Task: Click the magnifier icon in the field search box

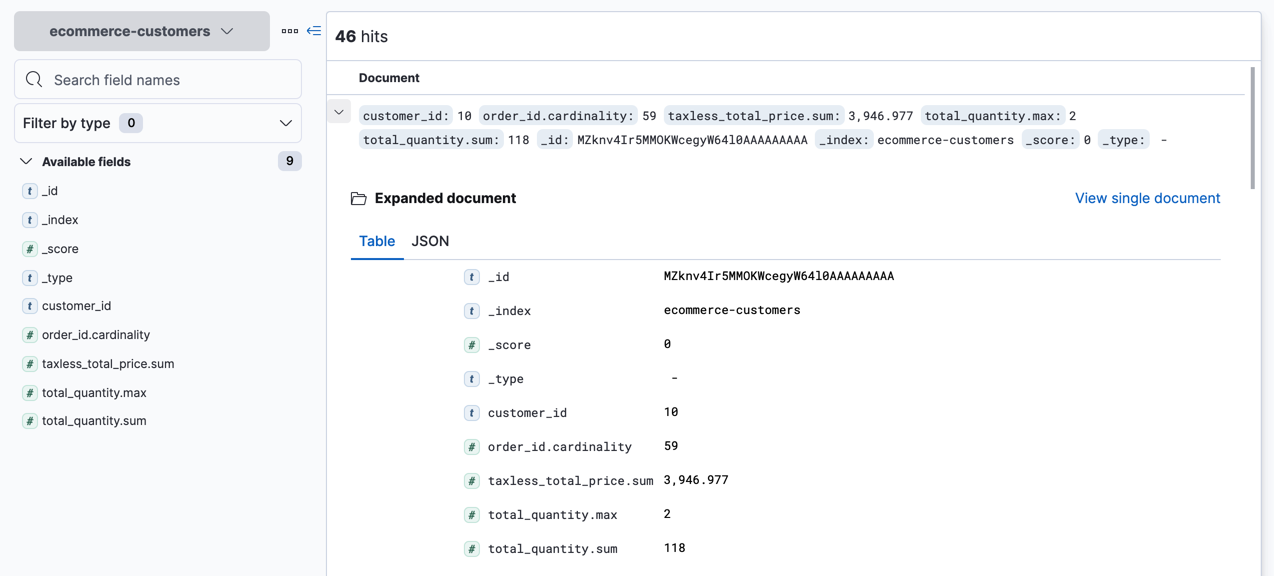Action: pyautogui.click(x=34, y=79)
